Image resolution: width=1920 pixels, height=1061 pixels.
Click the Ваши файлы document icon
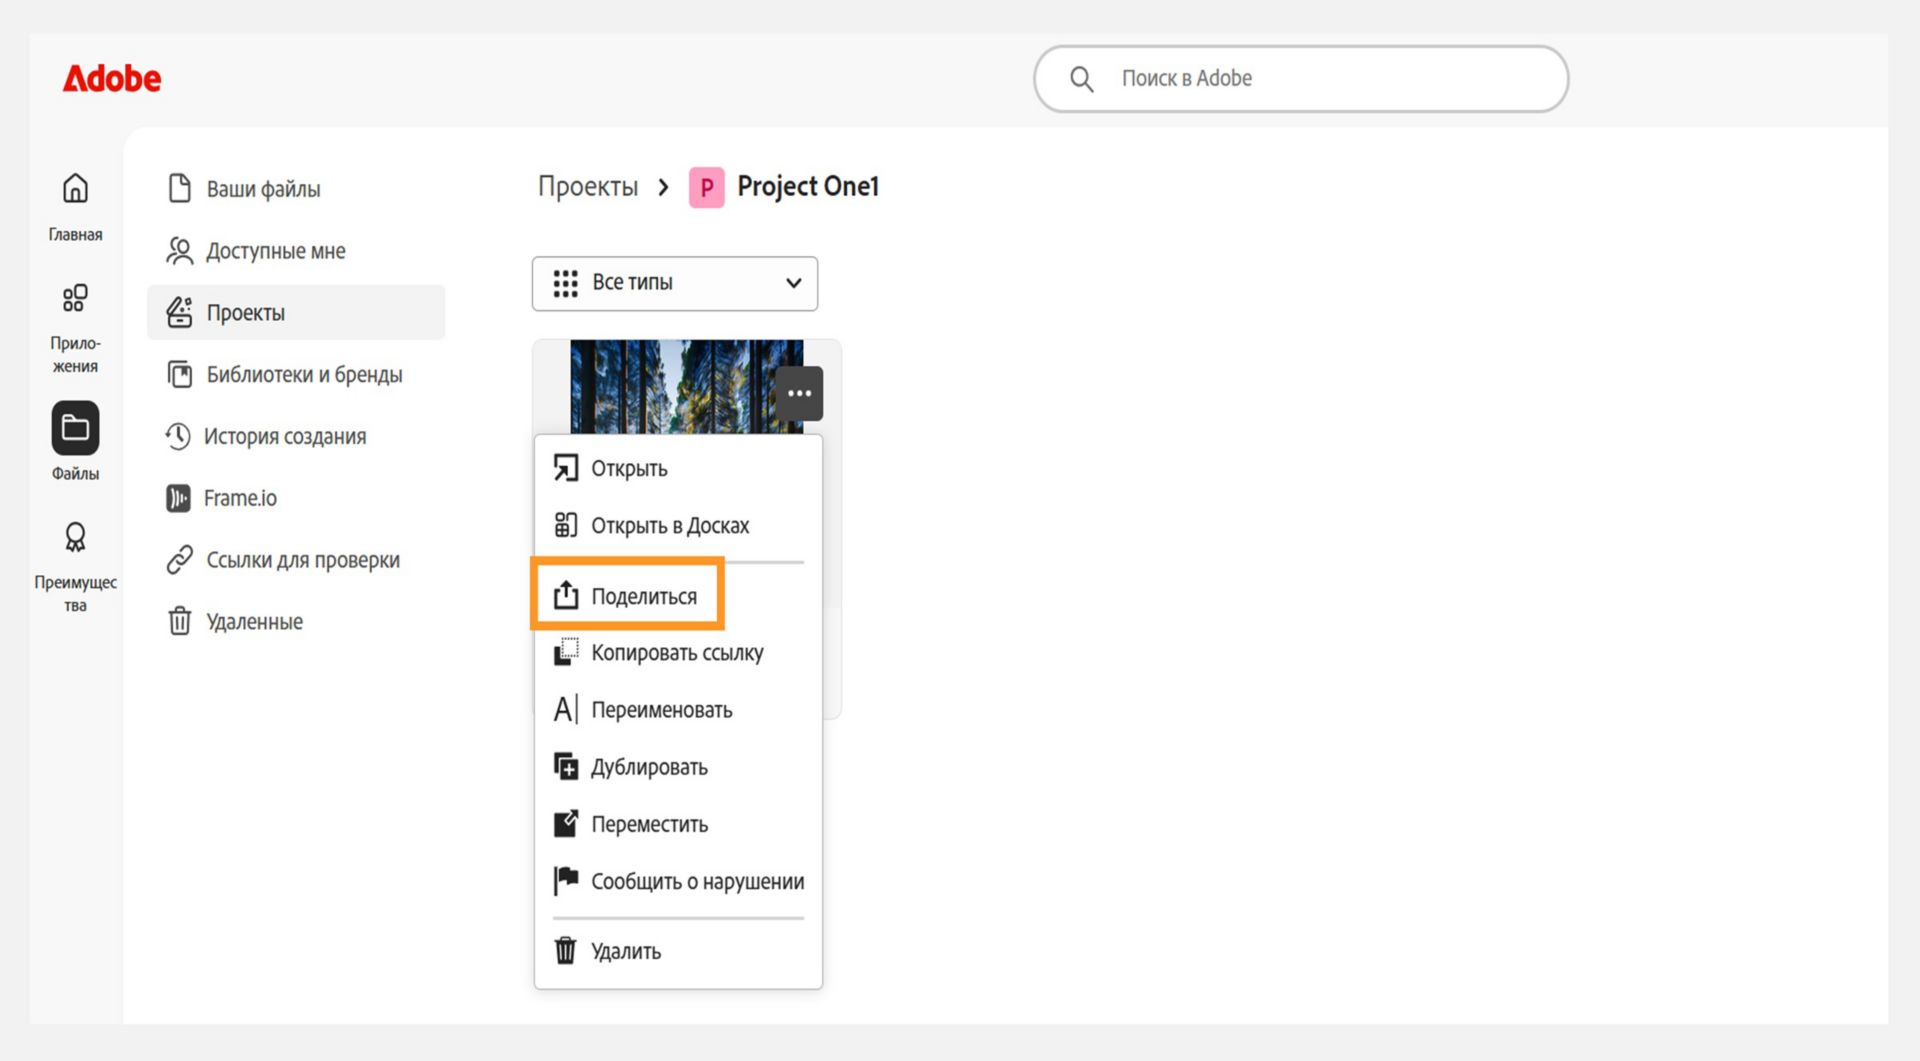pos(180,188)
